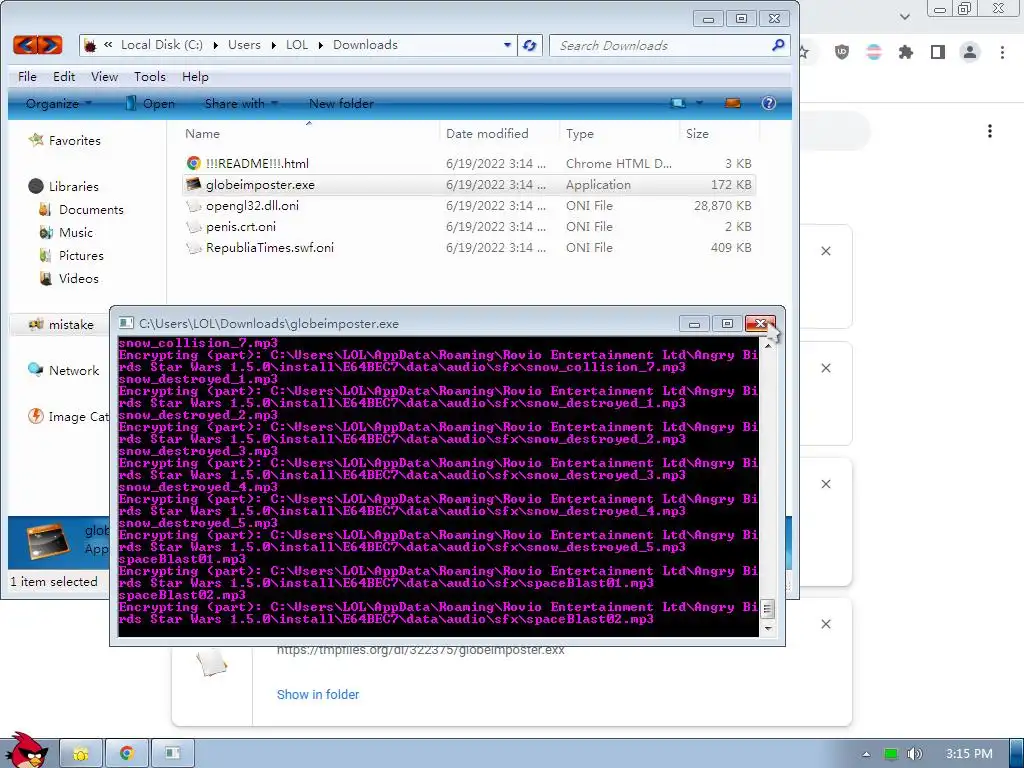Open Explorer help with the question mark icon

pyautogui.click(x=769, y=103)
